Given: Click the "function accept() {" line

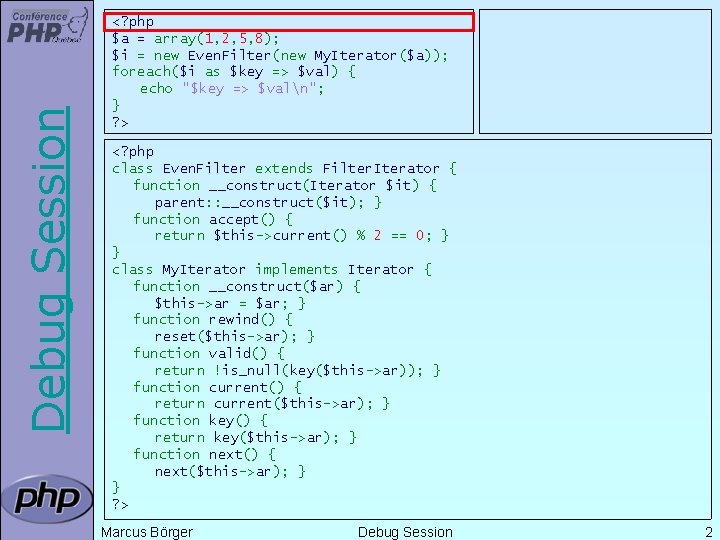Looking at the screenshot, I should (x=213, y=219).
